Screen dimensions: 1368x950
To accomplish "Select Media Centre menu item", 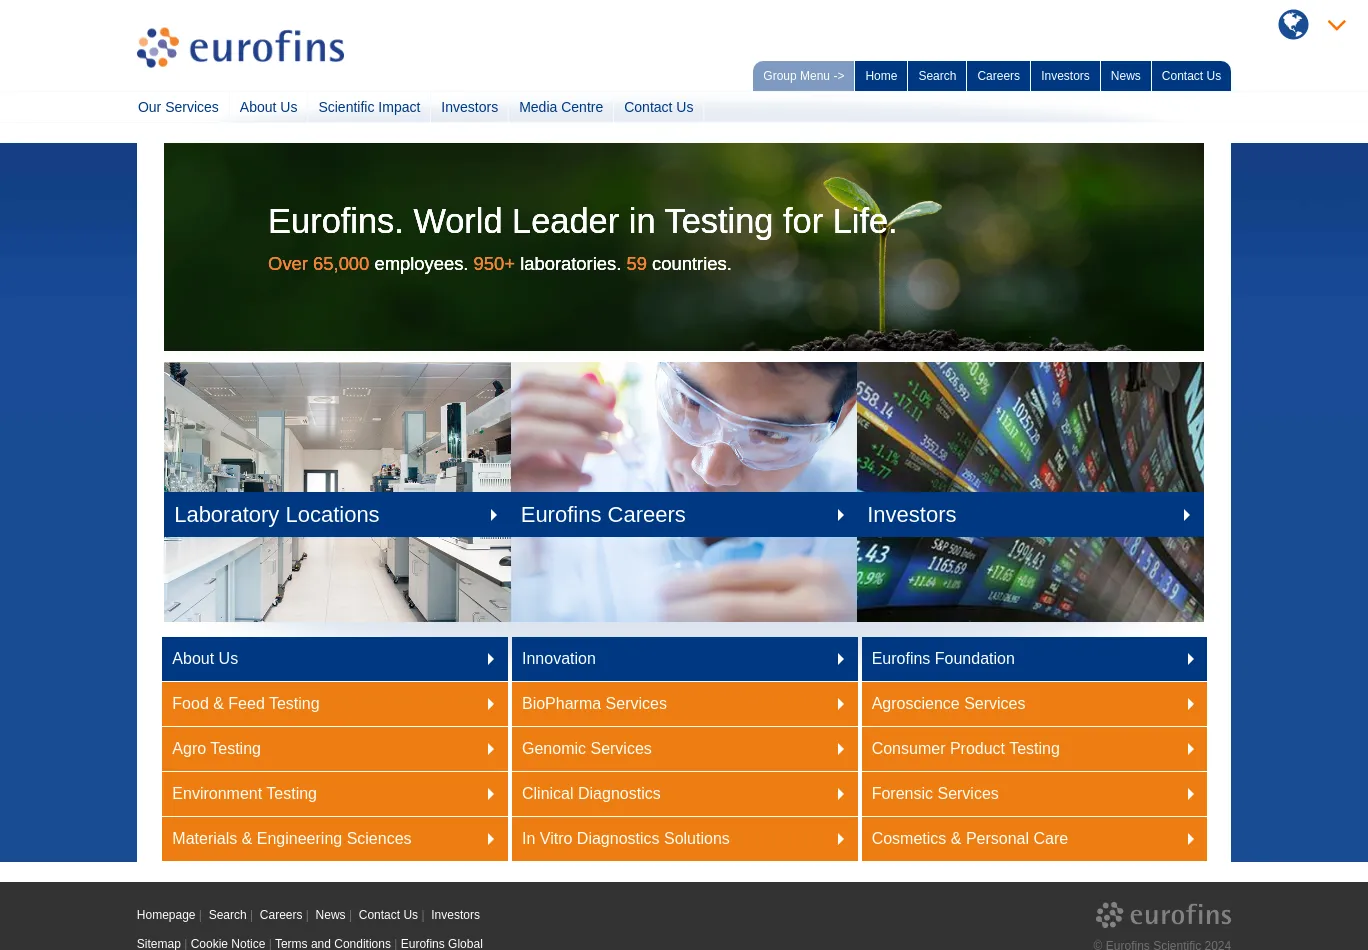I will pos(561,107).
